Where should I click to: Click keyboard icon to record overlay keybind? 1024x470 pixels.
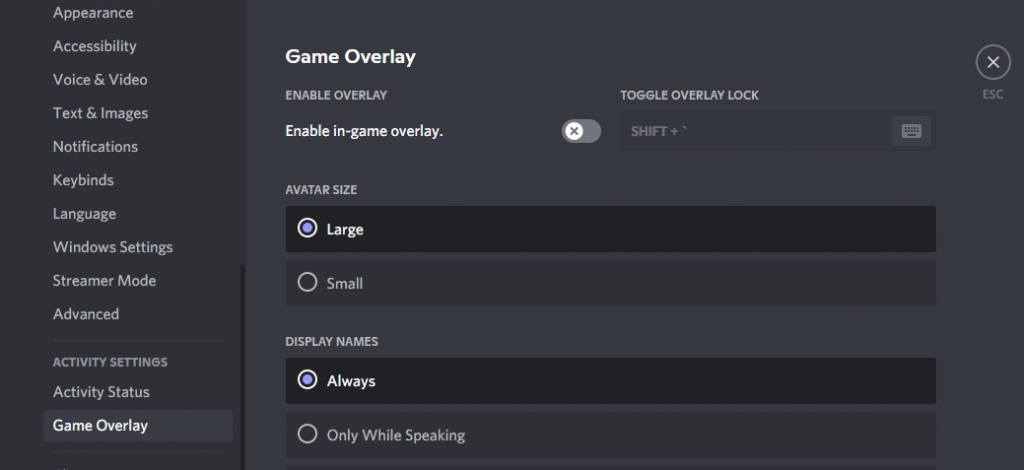click(911, 131)
